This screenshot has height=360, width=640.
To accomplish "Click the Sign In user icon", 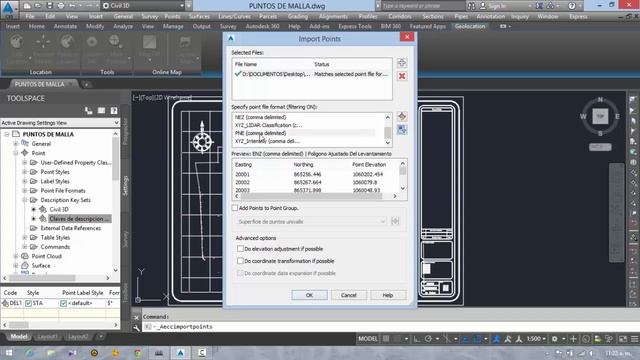I will 483,6.
